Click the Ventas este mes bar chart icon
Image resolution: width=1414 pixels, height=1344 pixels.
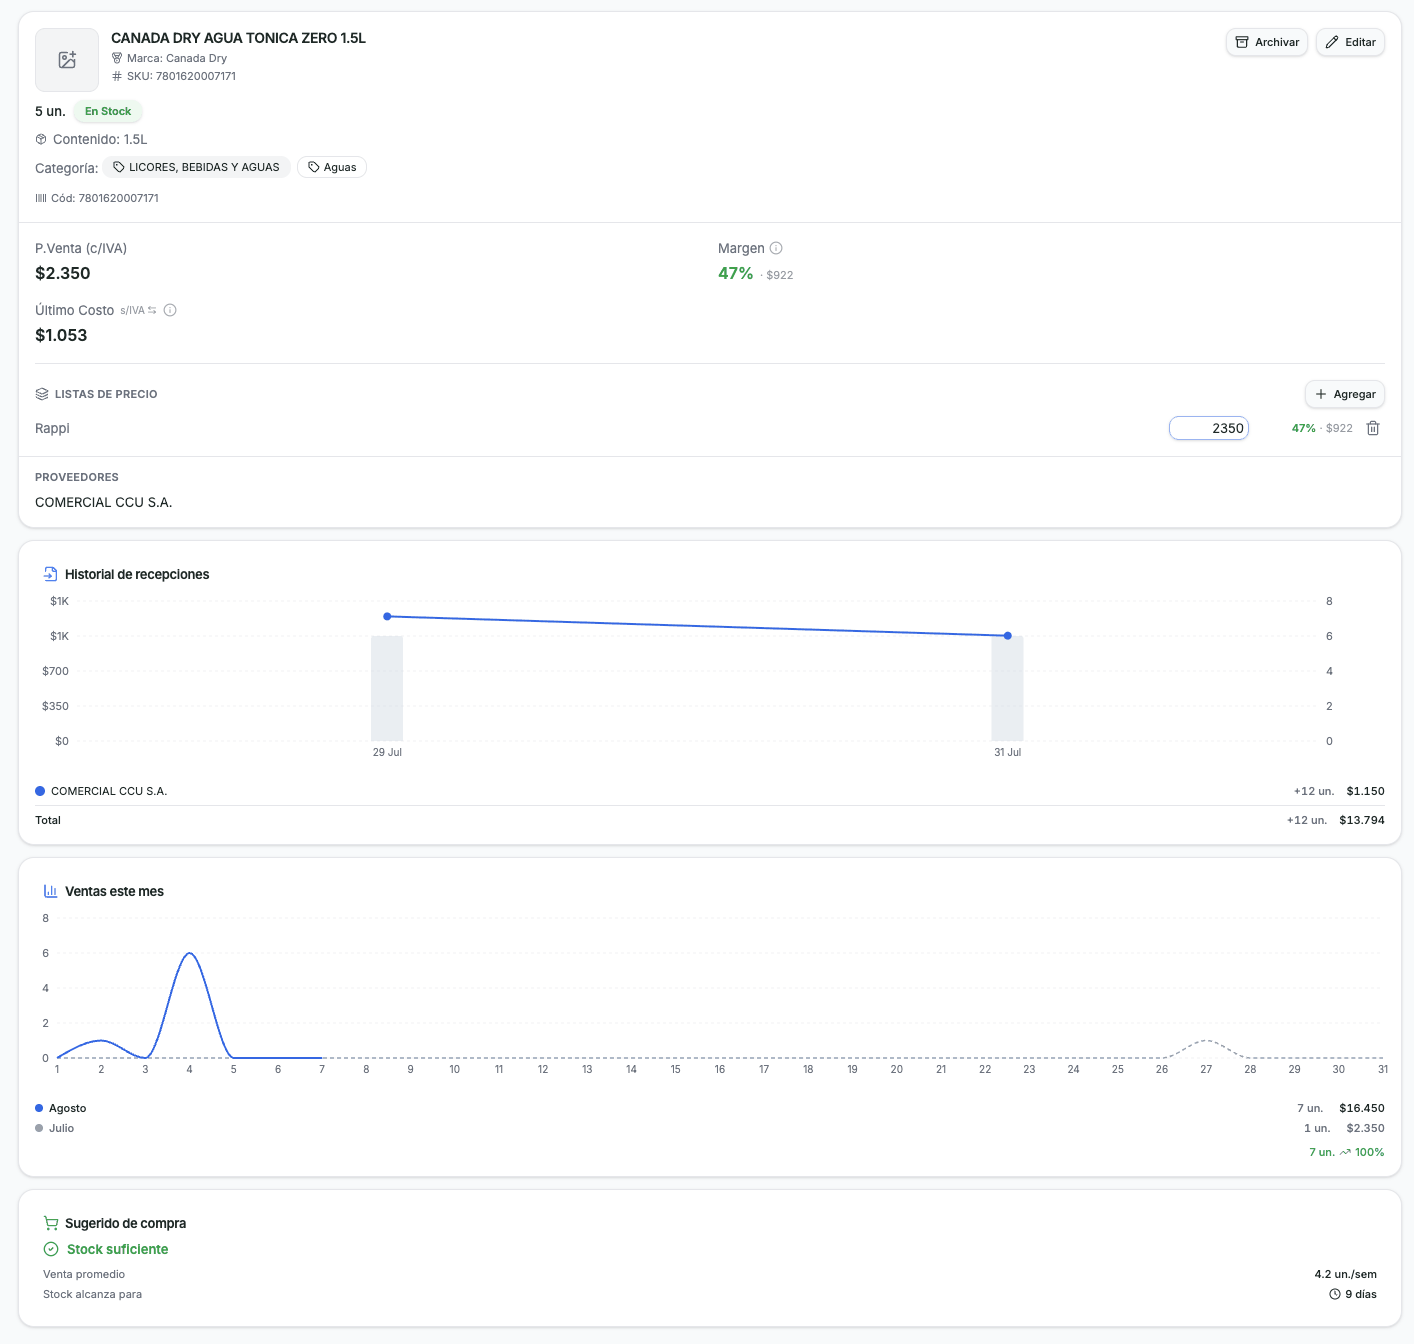tap(50, 891)
